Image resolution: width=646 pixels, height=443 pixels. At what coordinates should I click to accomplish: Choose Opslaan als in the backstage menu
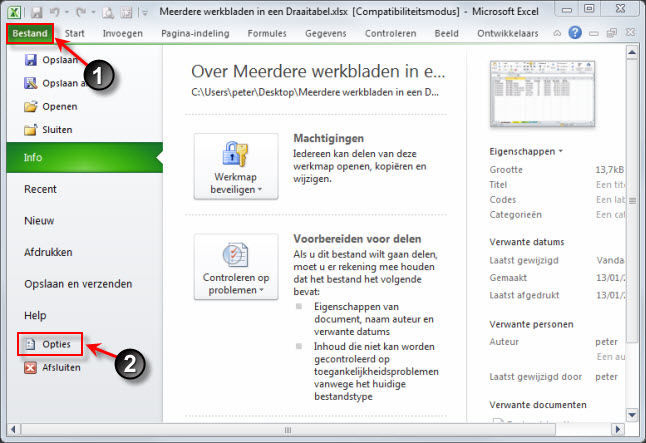tap(55, 83)
